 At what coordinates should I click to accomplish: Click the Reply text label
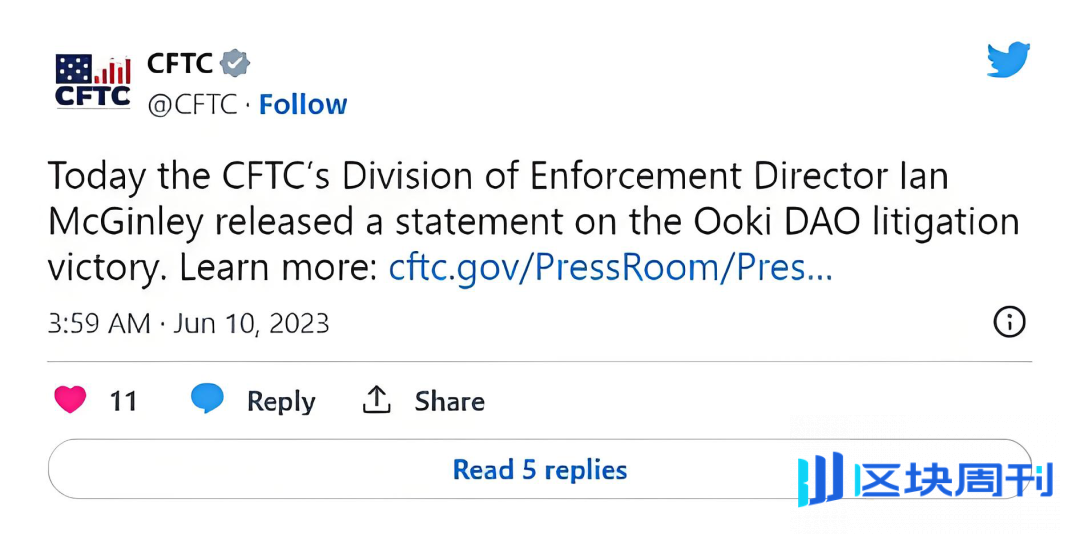(x=281, y=402)
